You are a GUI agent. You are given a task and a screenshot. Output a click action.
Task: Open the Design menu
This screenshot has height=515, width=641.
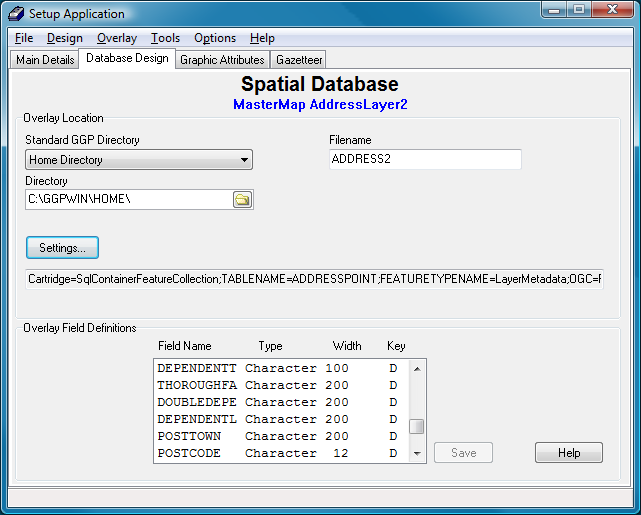point(65,38)
